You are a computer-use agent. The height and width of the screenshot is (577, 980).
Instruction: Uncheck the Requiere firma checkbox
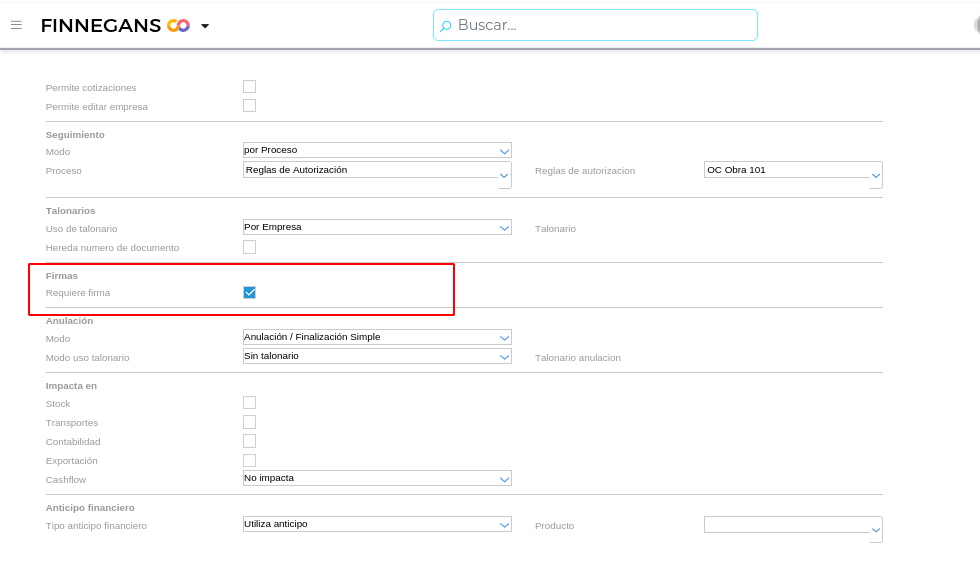pos(249,292)
